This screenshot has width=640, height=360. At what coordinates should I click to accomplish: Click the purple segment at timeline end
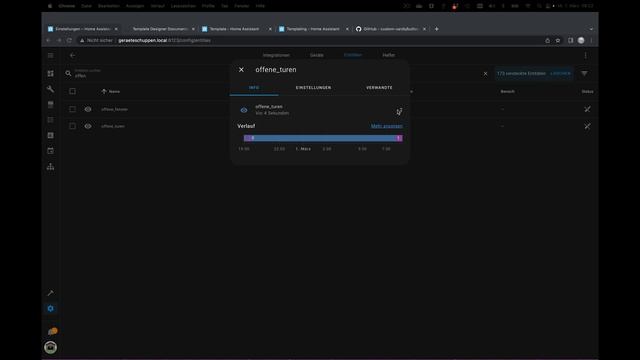(x=399, y=138)
